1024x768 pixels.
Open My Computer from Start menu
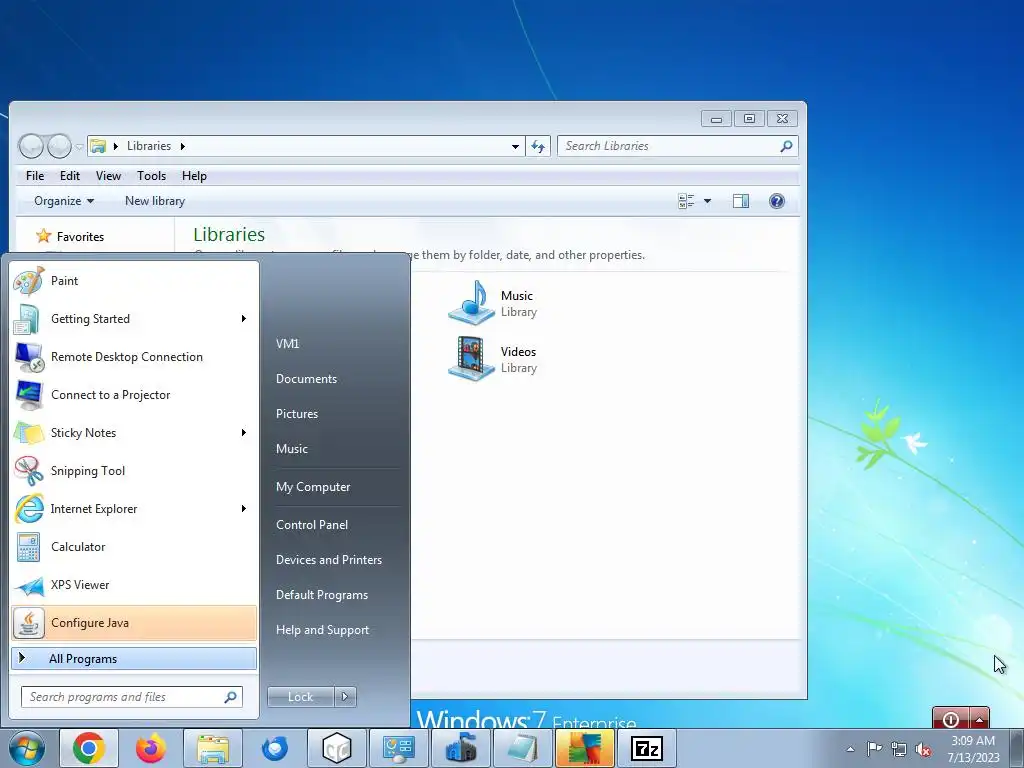click(x=313, y=487)
